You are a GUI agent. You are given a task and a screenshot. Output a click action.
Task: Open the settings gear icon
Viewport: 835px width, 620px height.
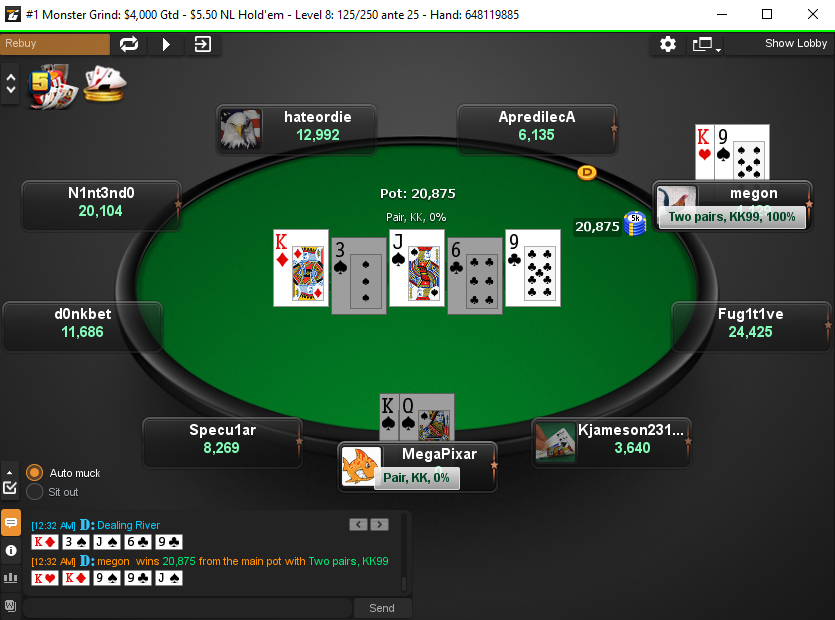point(668,44)
